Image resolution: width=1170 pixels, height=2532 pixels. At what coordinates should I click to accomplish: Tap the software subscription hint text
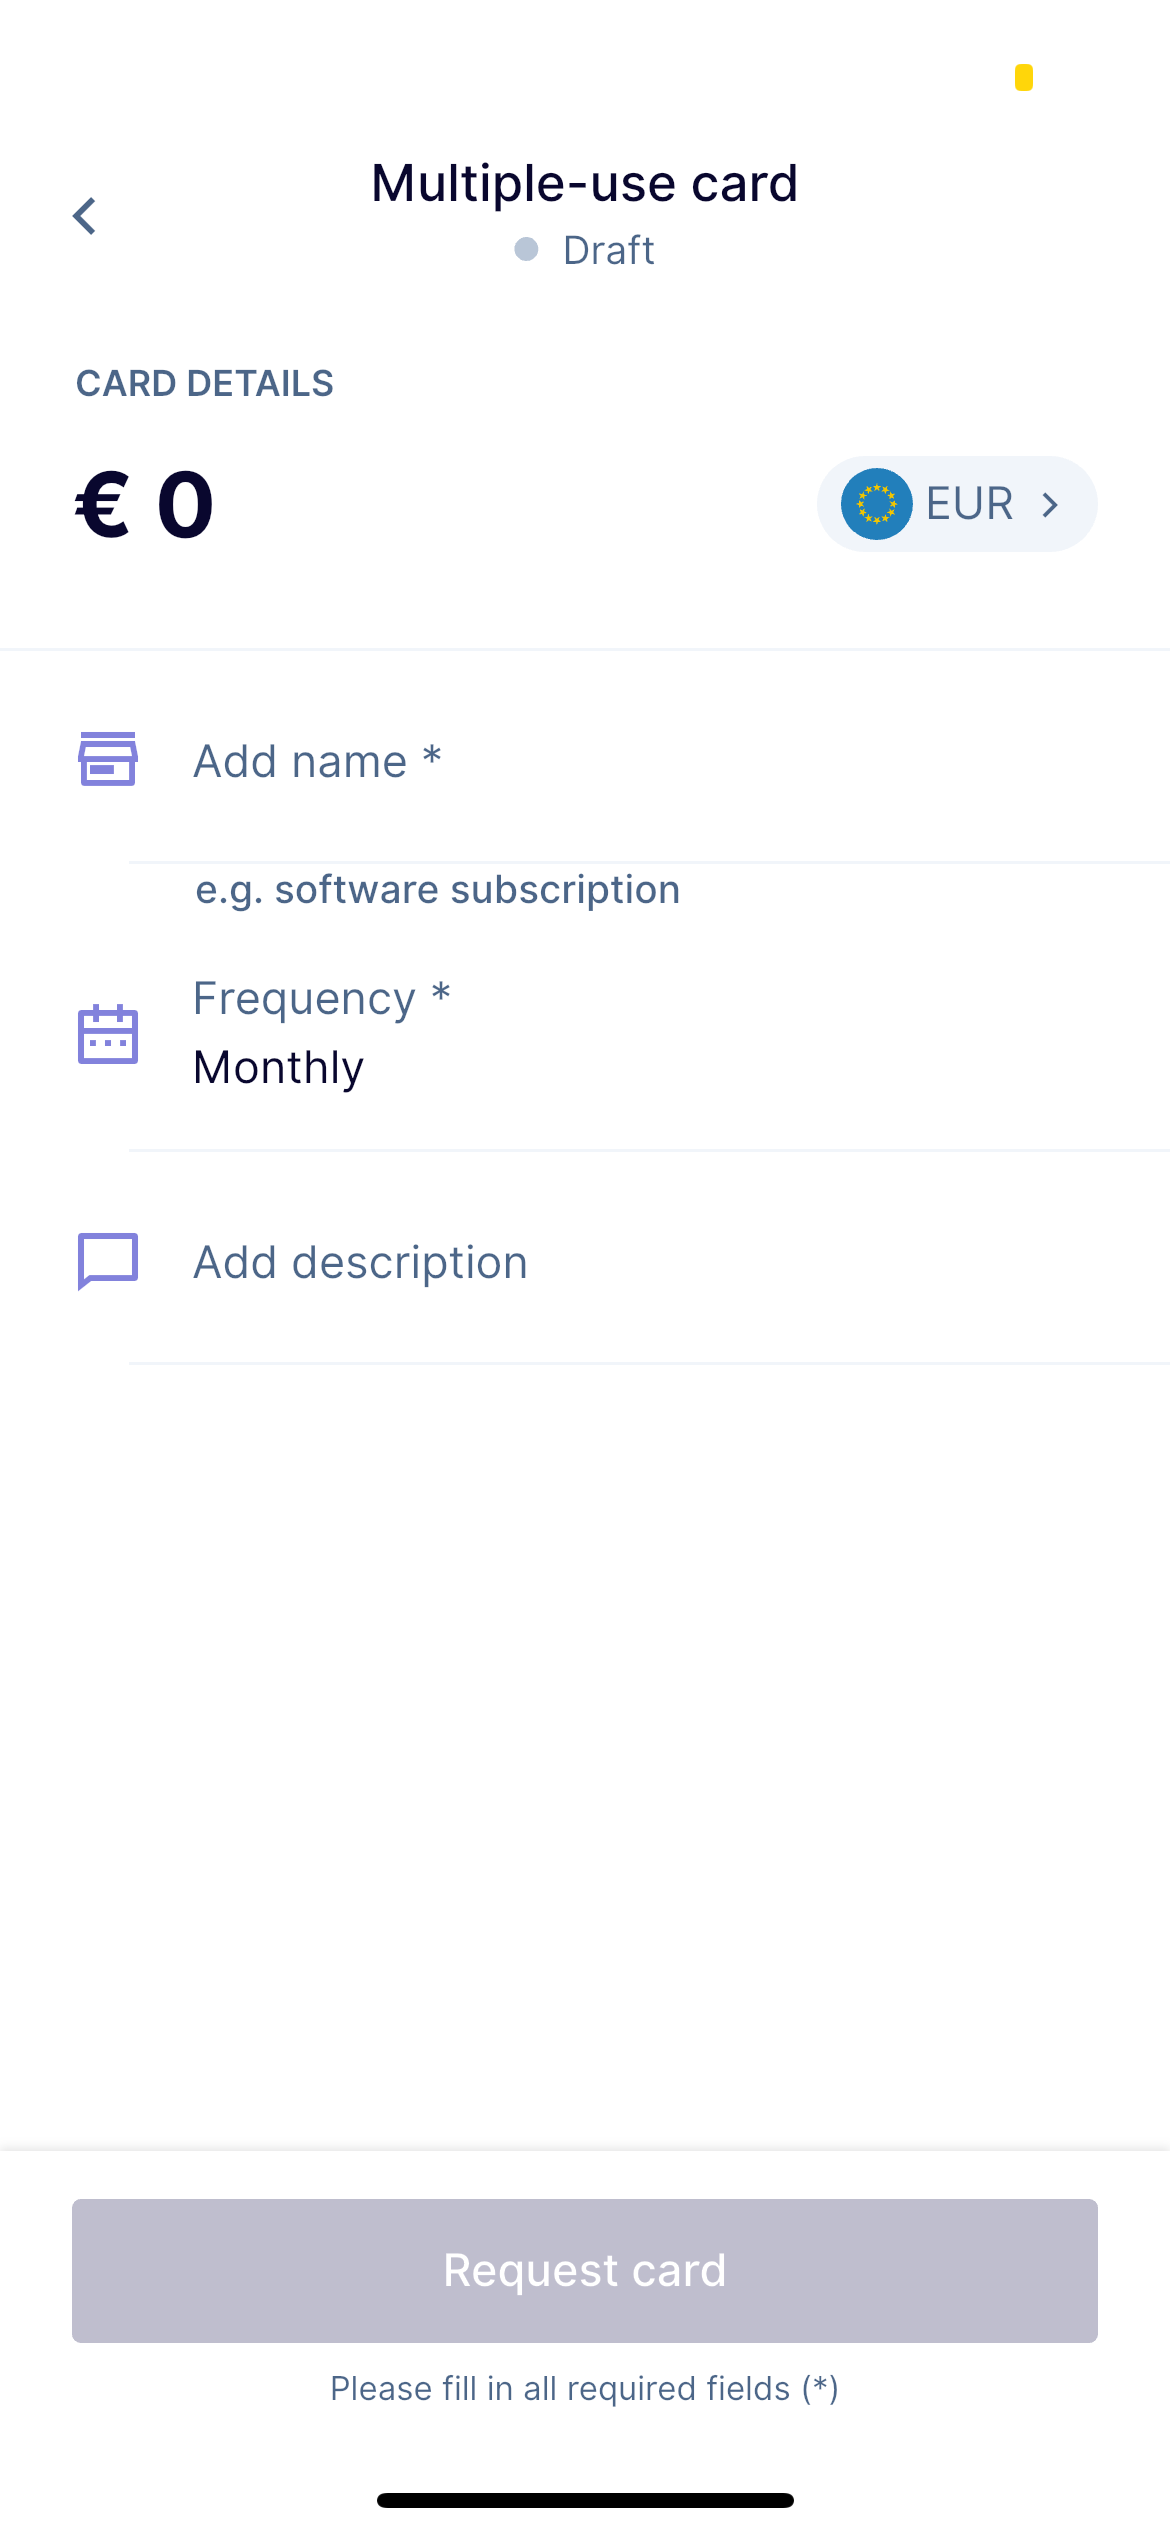click(x=437, y=890)
